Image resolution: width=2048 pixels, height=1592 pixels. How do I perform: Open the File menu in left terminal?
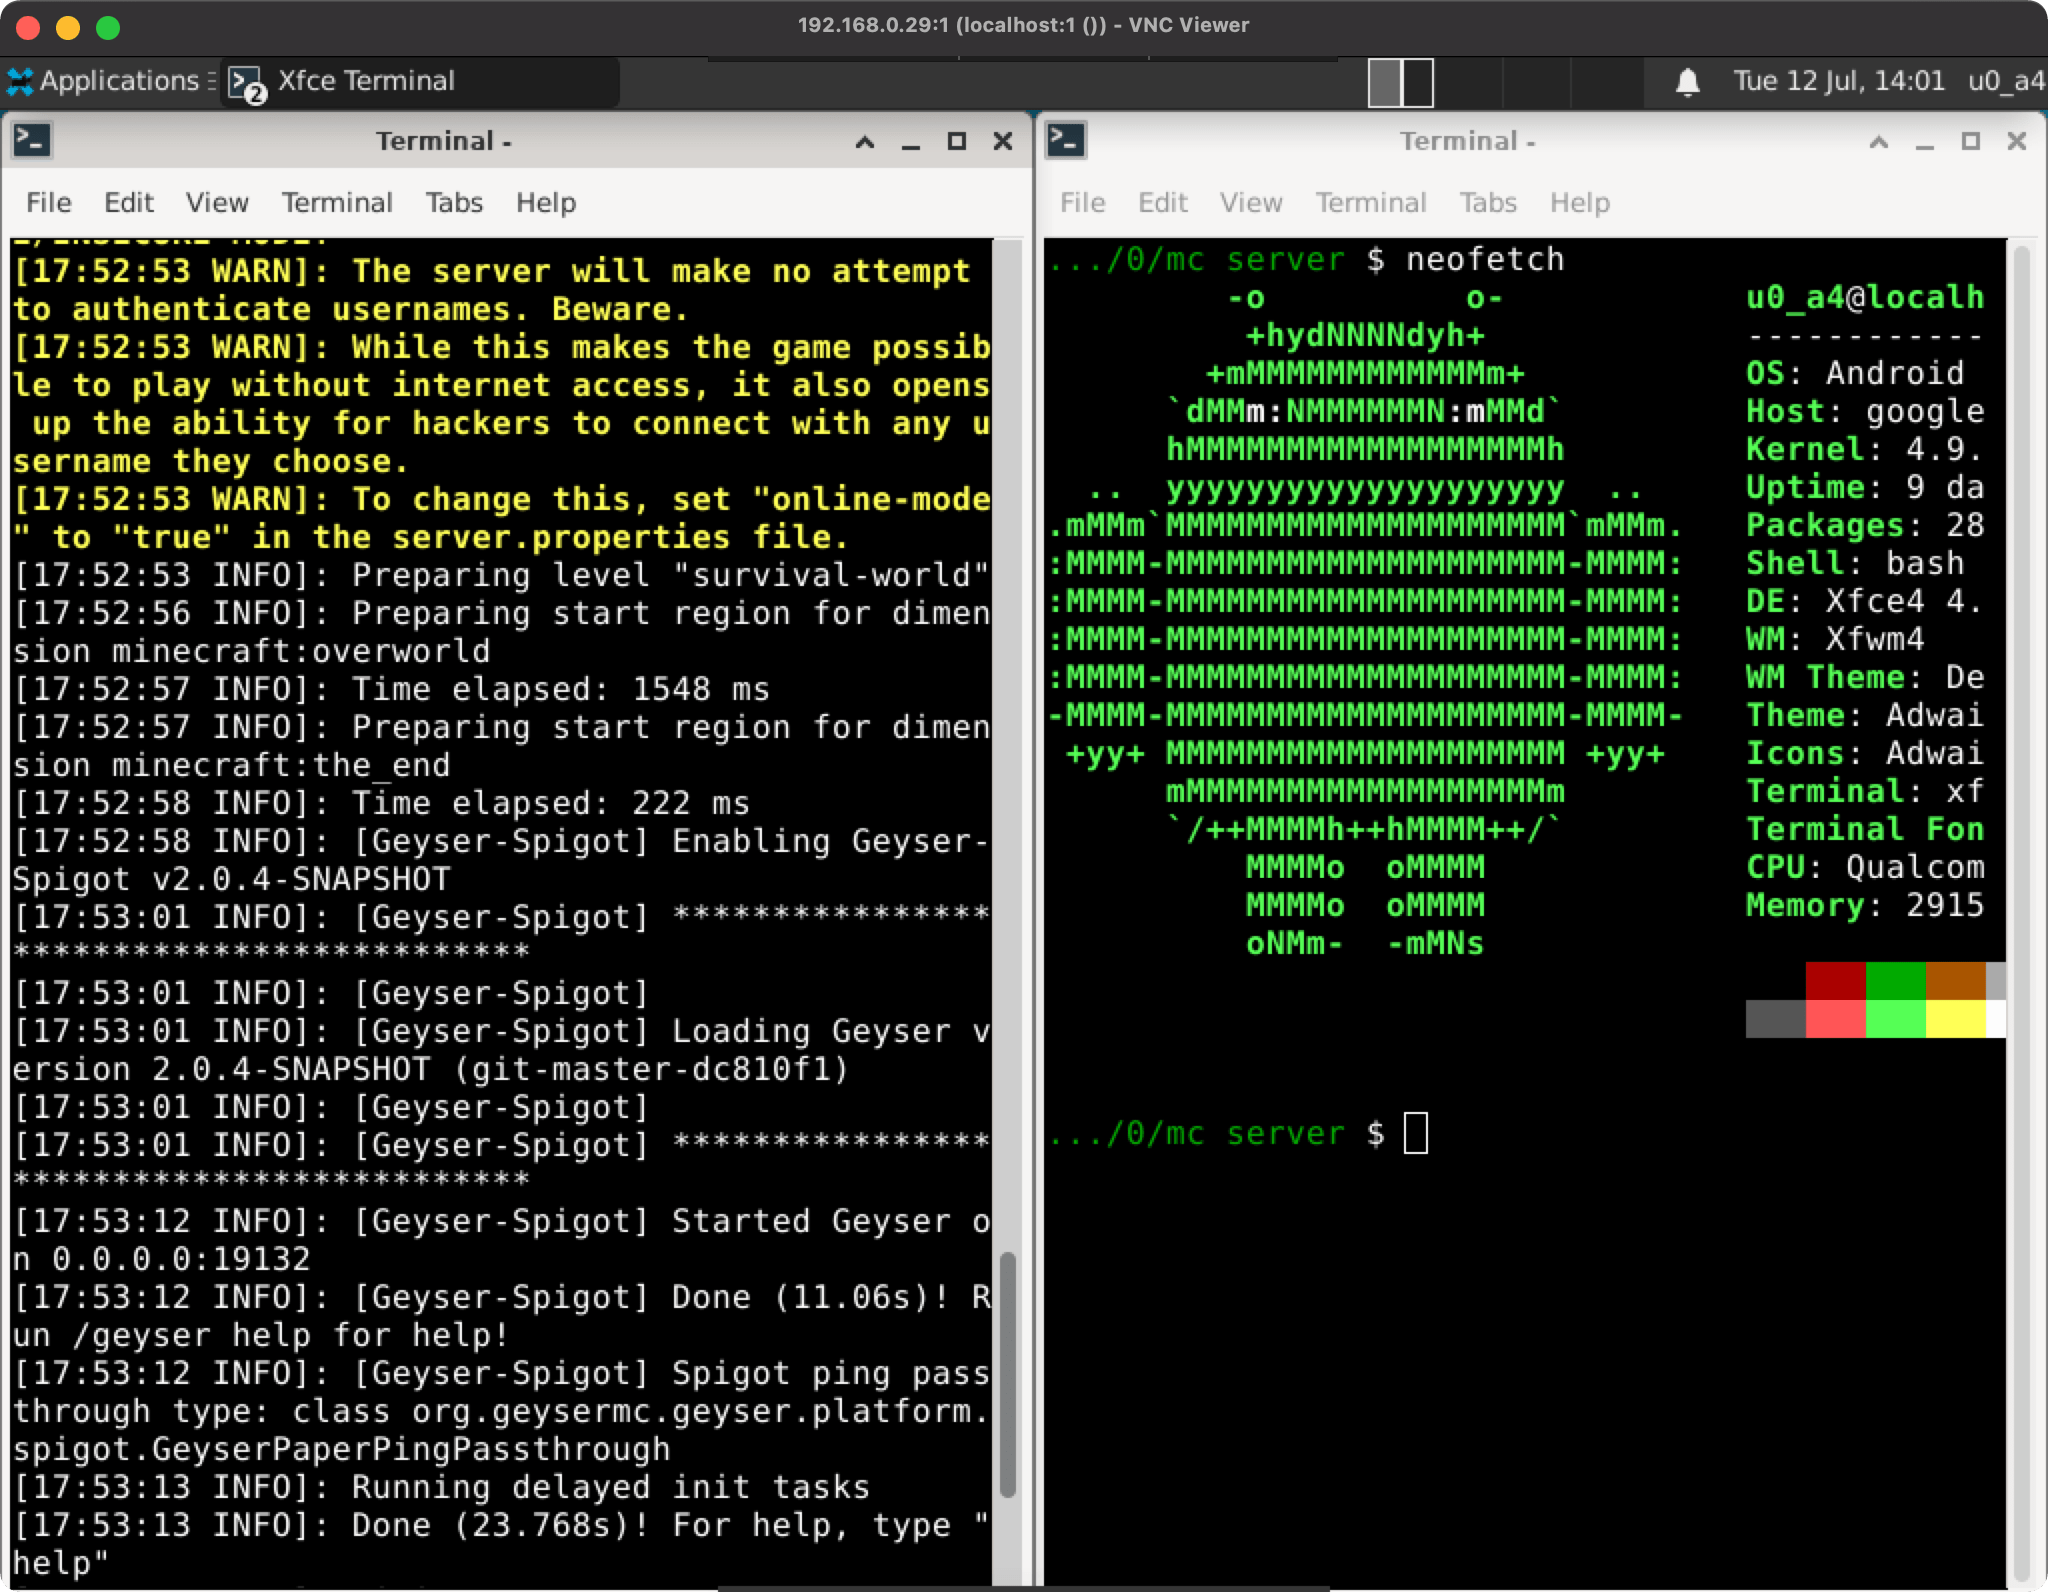(48, 203)
